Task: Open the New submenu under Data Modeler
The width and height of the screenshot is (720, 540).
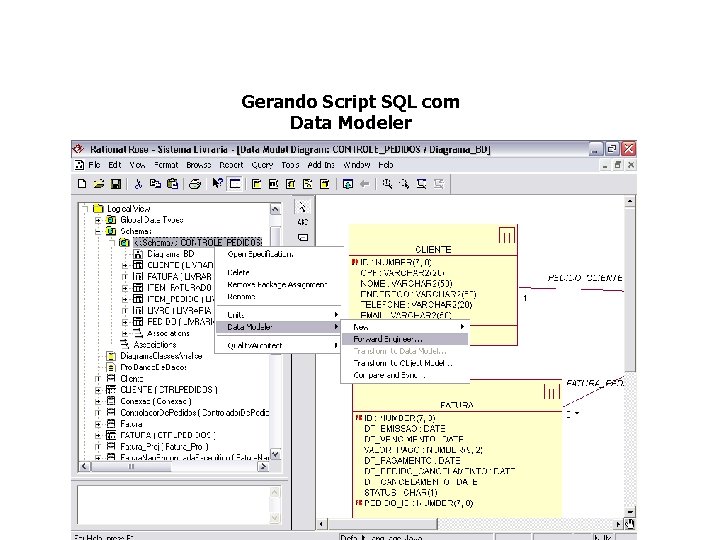Action: [x=405, y=327]
